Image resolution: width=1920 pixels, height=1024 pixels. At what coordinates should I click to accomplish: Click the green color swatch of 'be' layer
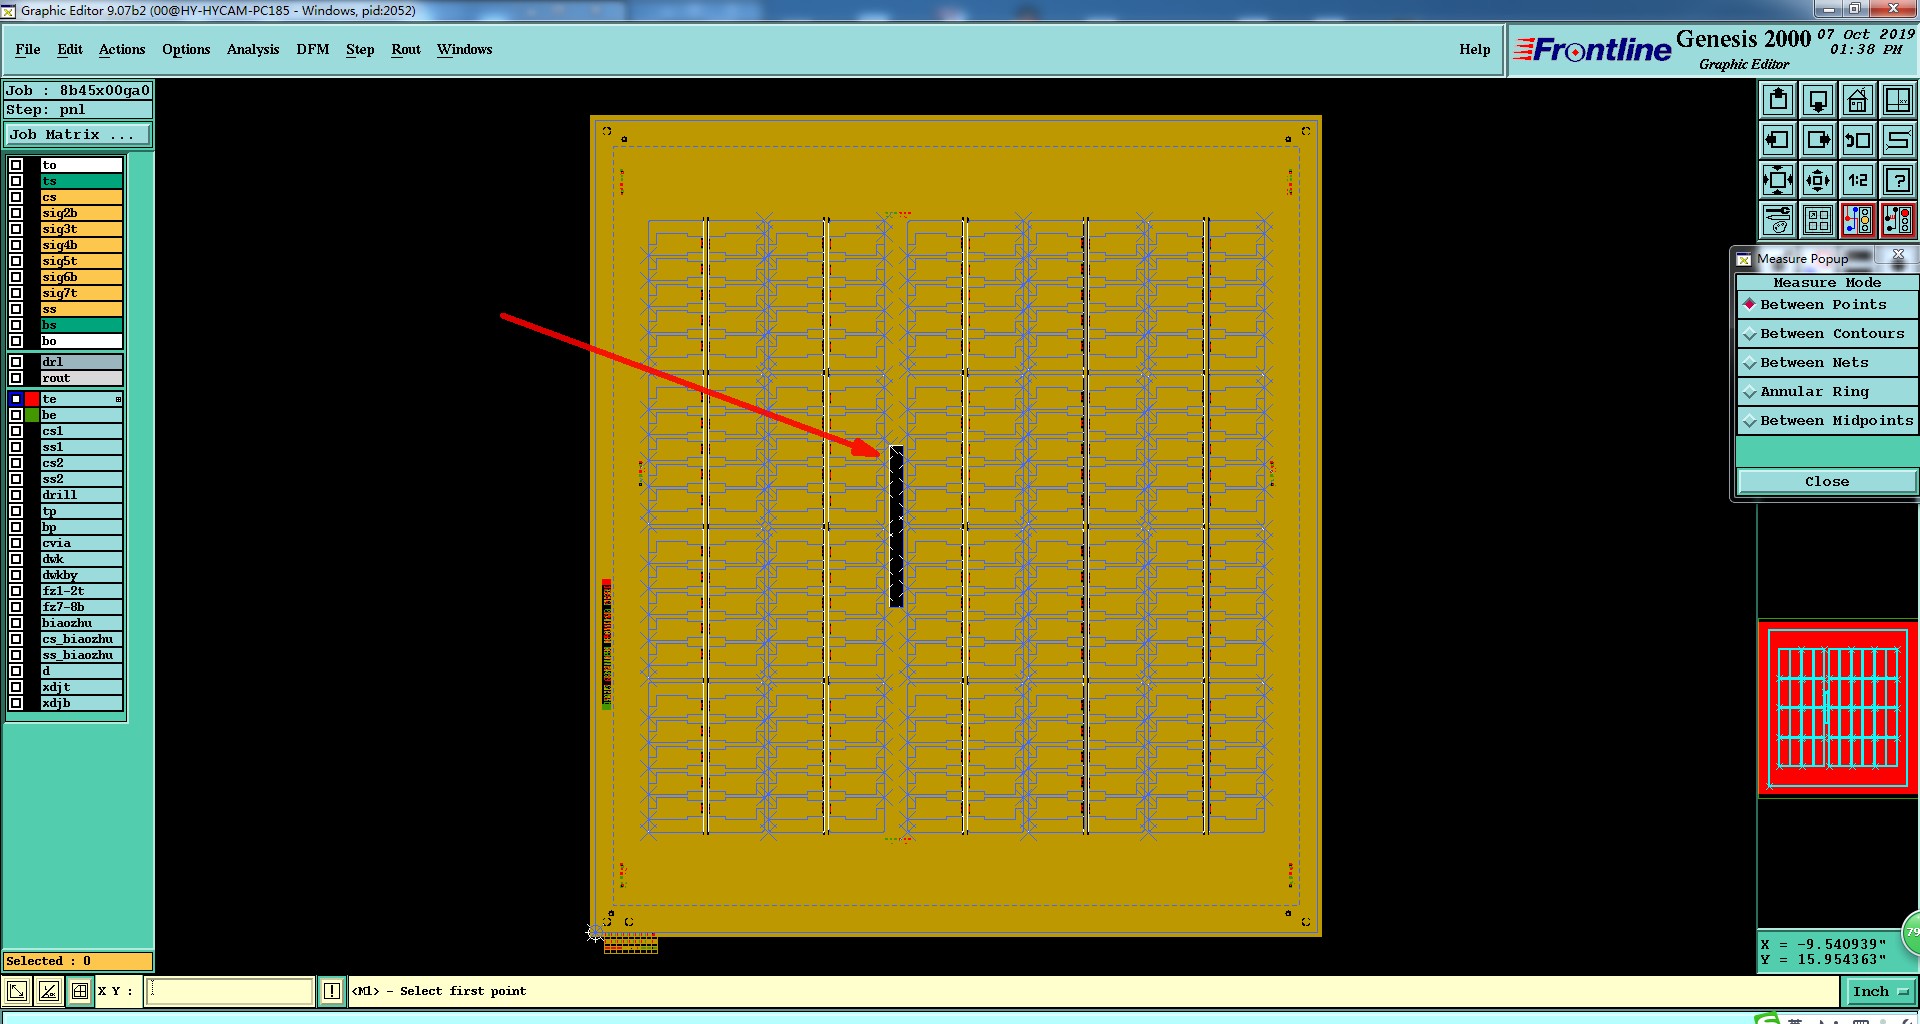[x=32, y=415]
